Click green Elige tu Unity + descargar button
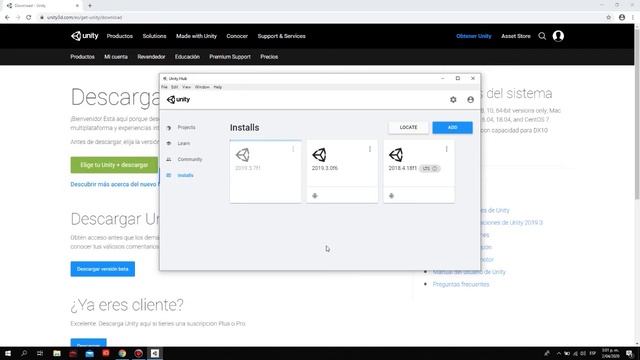Screen dimensions: 640x360 click(114, 165)
